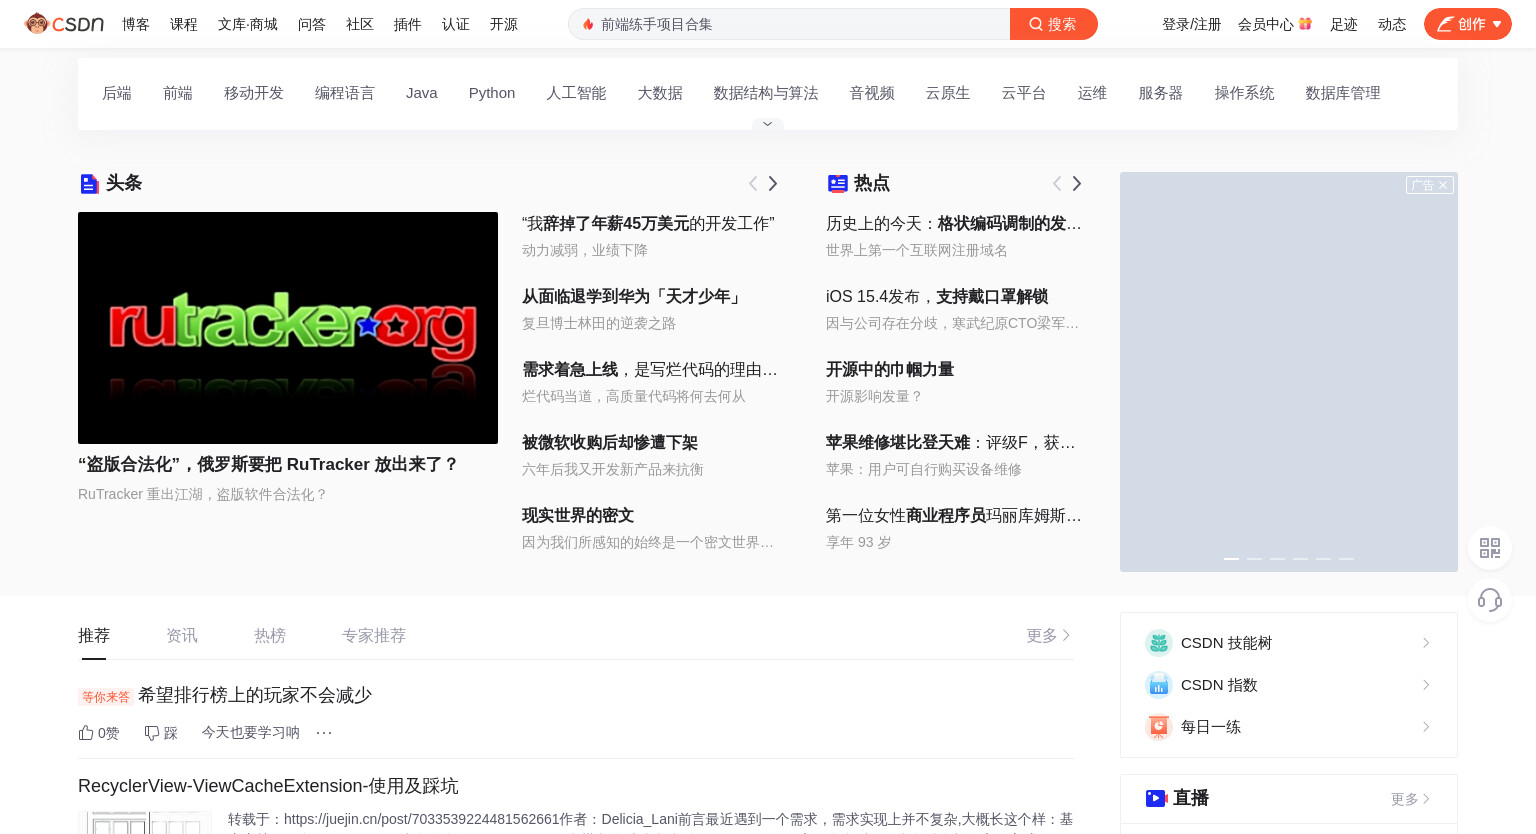1536x834 pixels.
Task: Click the 头条 document icon
Action: (x=89, y=183)
